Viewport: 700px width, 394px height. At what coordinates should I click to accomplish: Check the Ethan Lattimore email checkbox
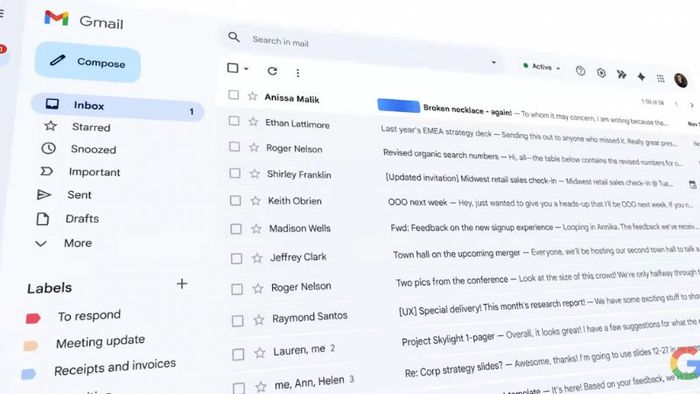(x=234, y=120)
